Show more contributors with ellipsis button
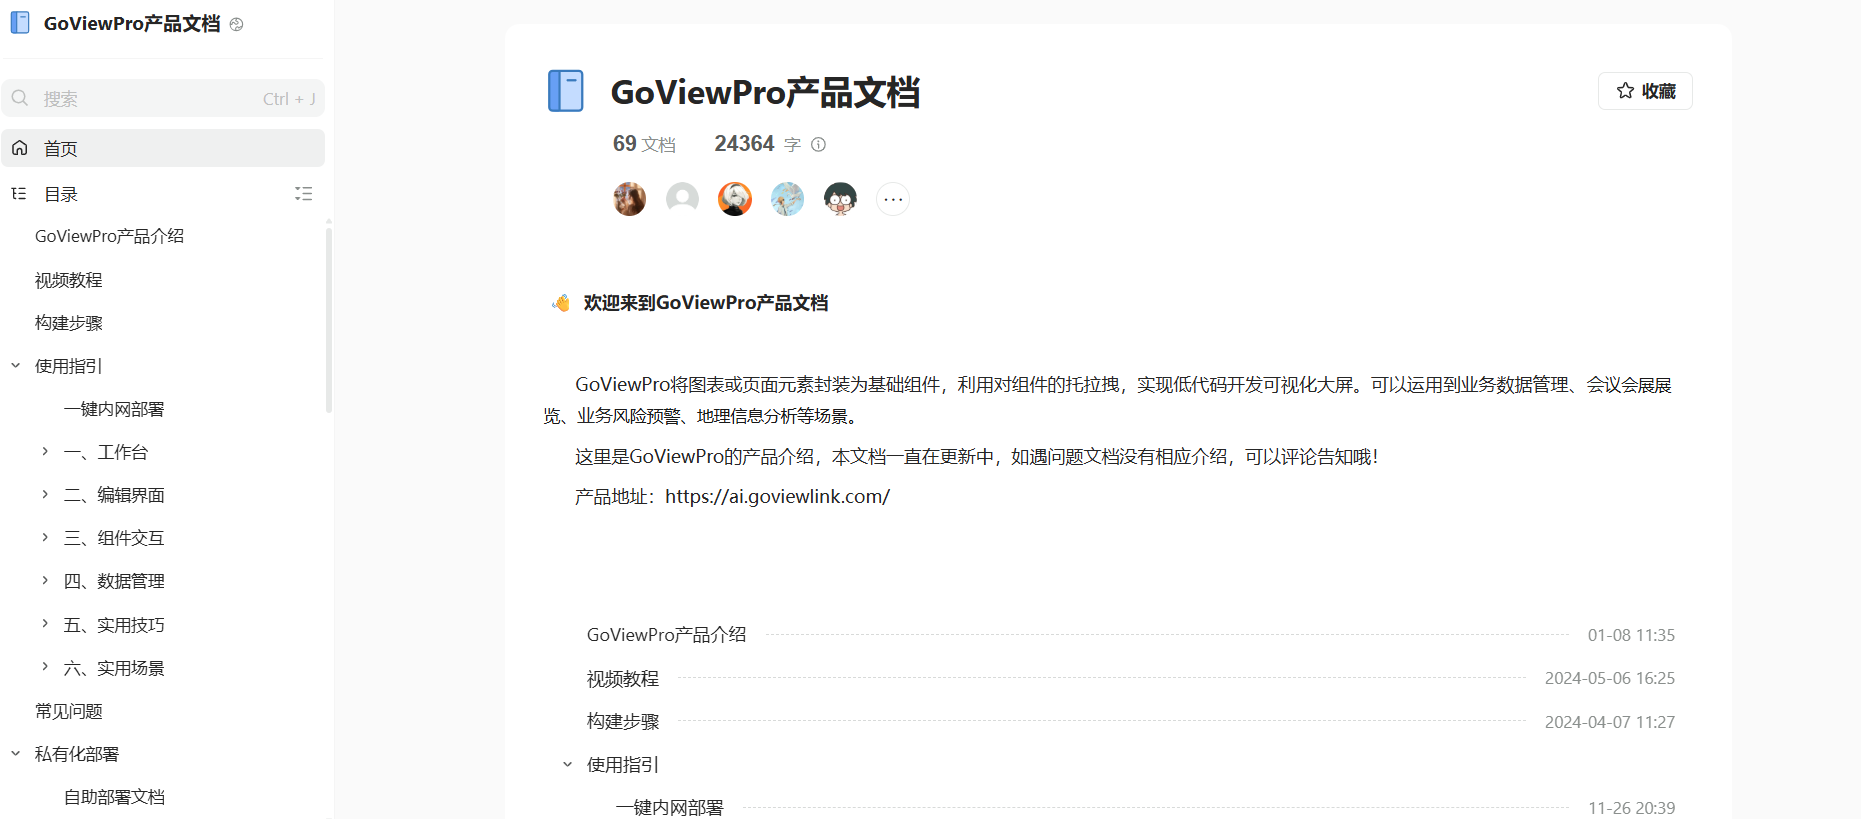1861x819 pixels. click(893, 199)
